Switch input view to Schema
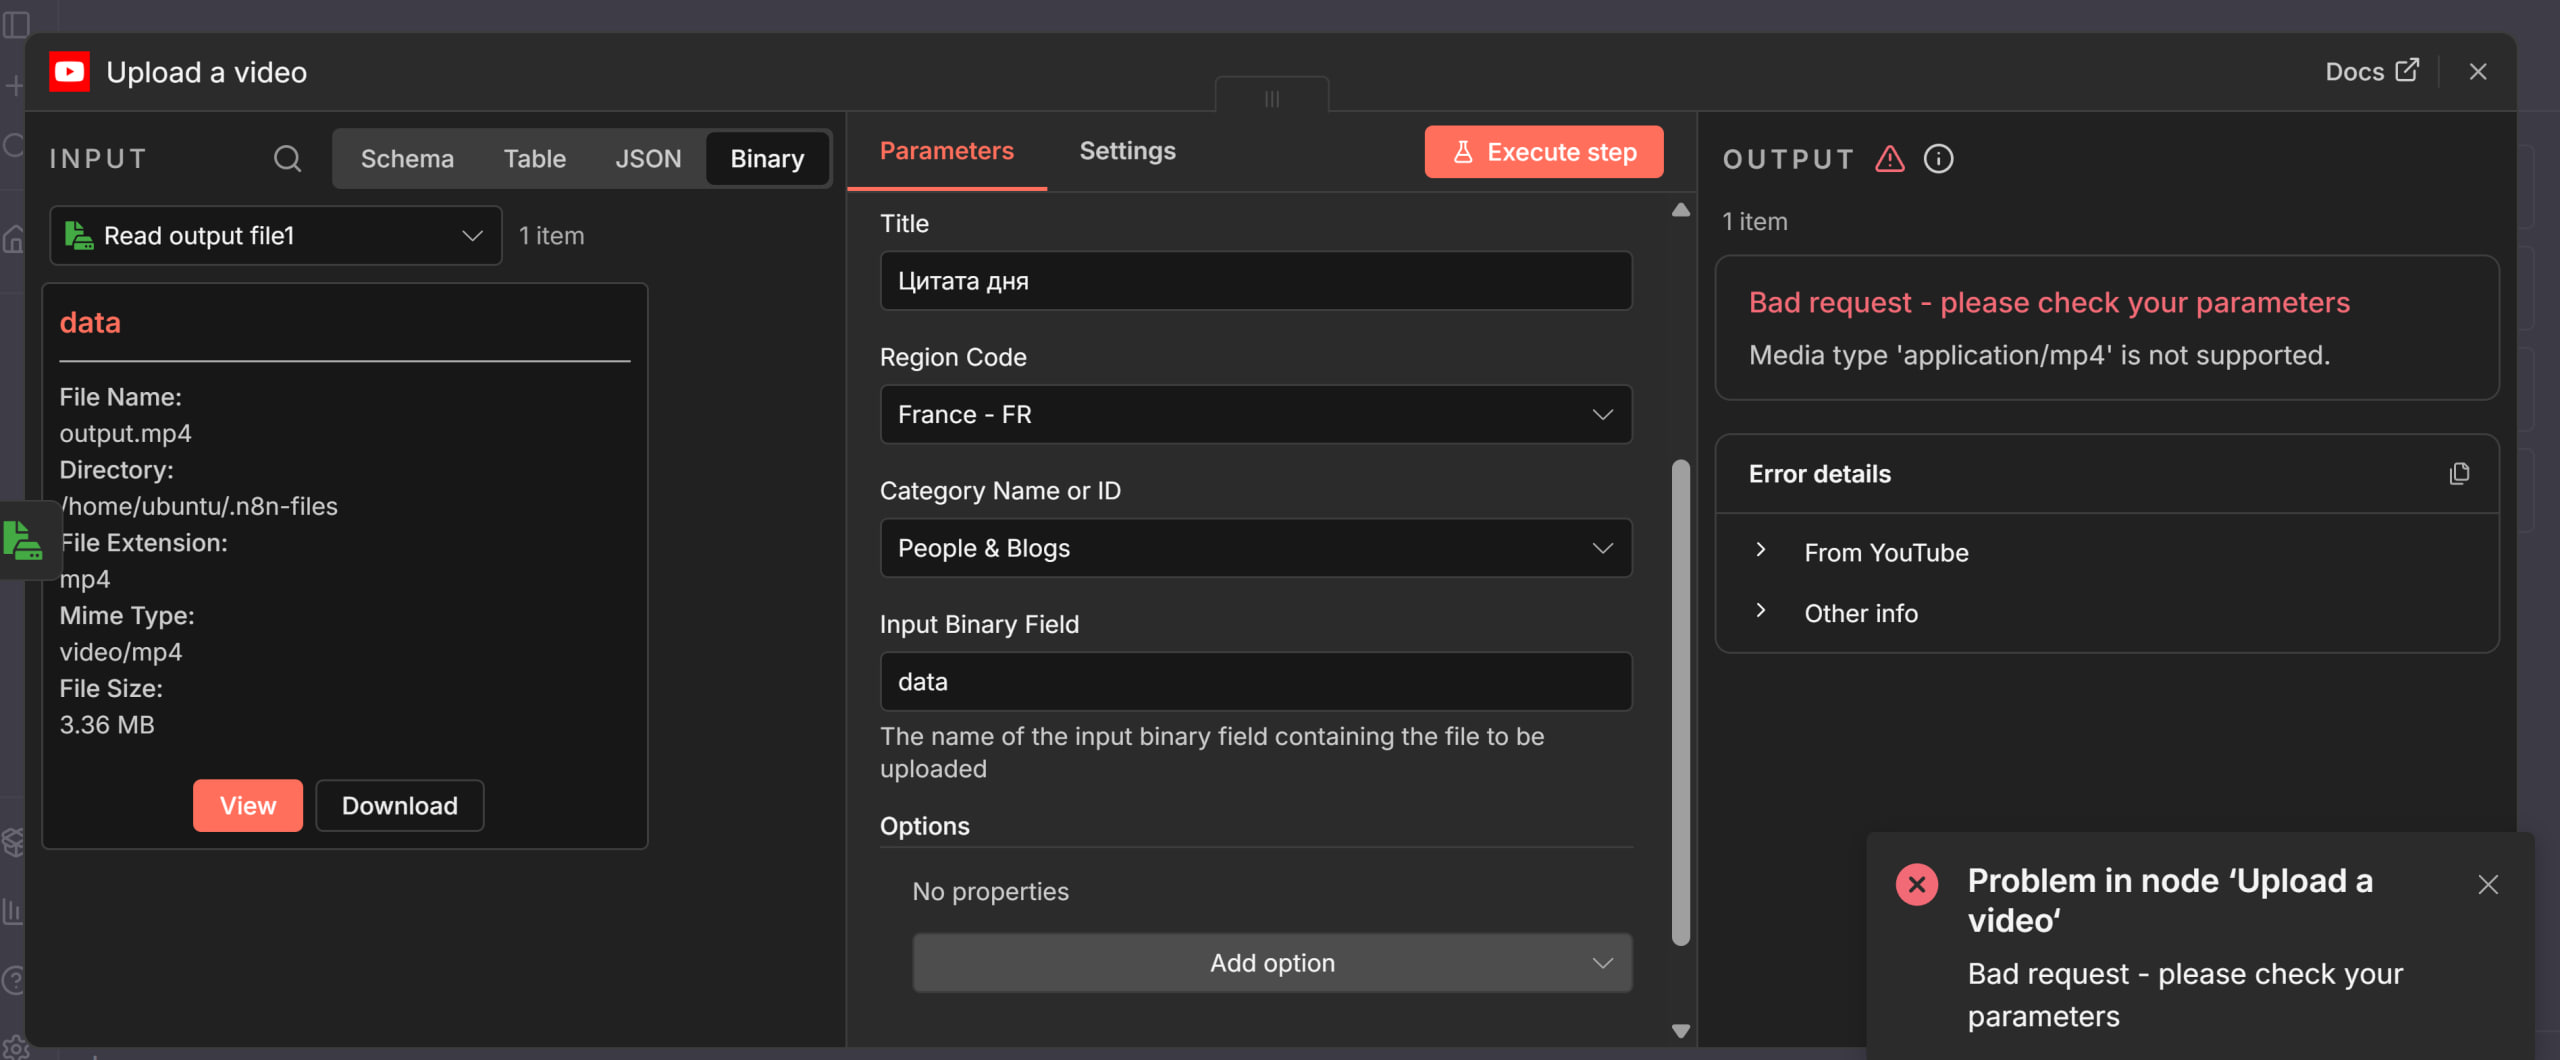Screen dimensions: 2560x1060 point(407,159)
